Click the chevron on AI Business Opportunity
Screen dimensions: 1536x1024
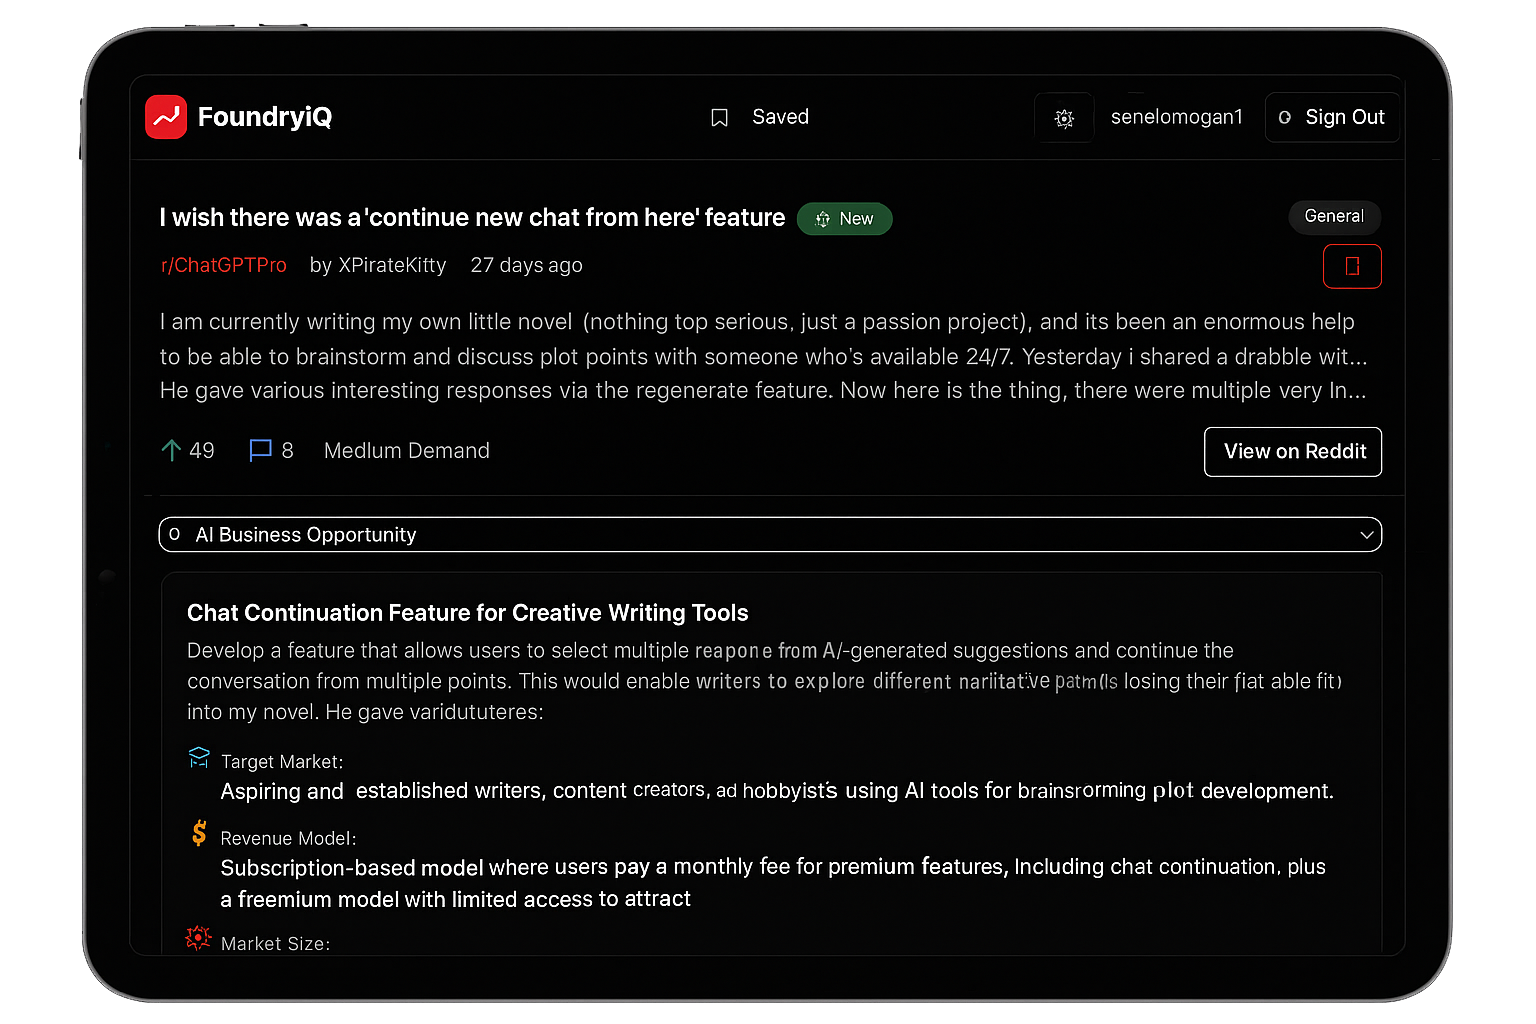[1366, 535]
